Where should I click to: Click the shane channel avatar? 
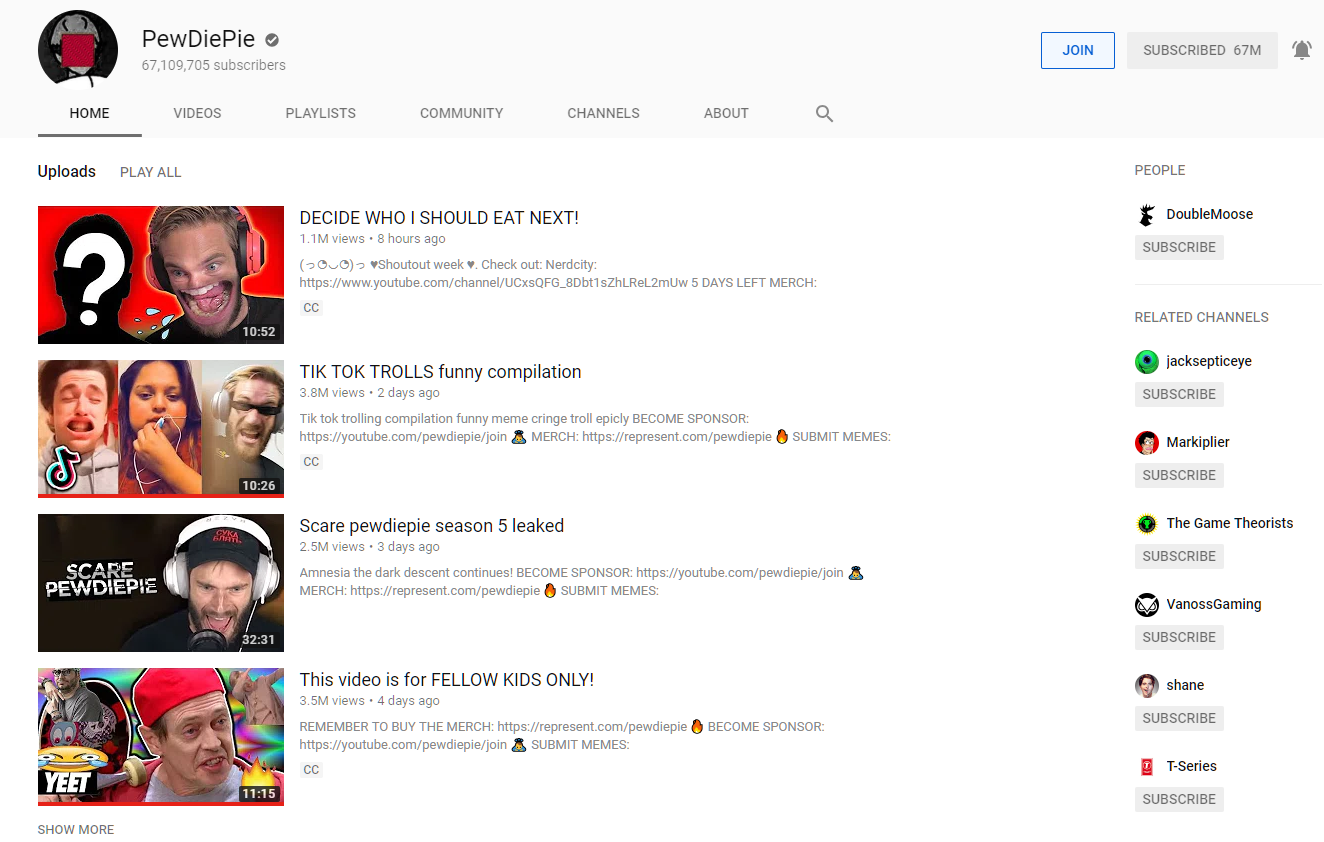tap(1146, 685)
